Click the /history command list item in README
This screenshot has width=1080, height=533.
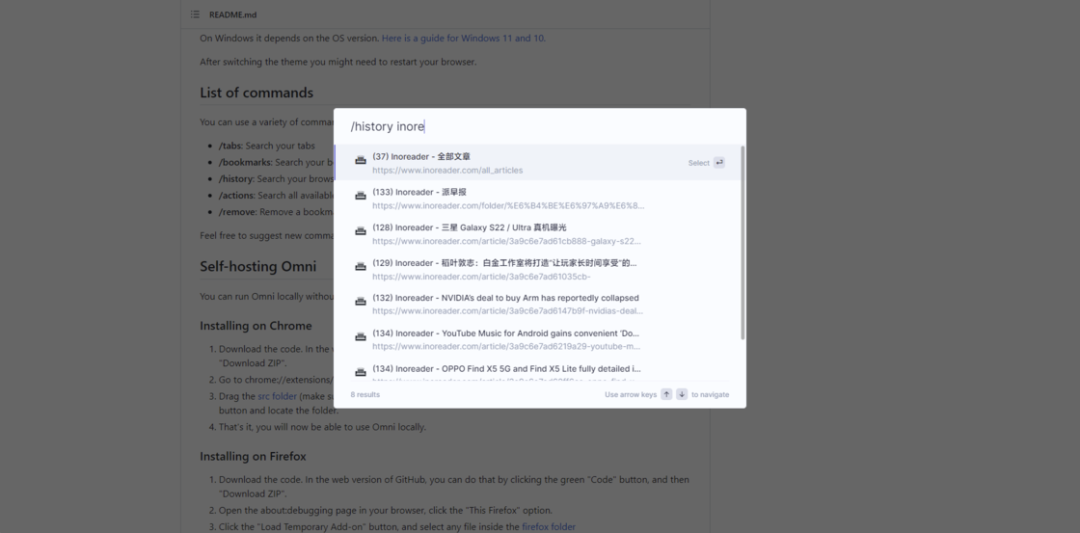276,179
